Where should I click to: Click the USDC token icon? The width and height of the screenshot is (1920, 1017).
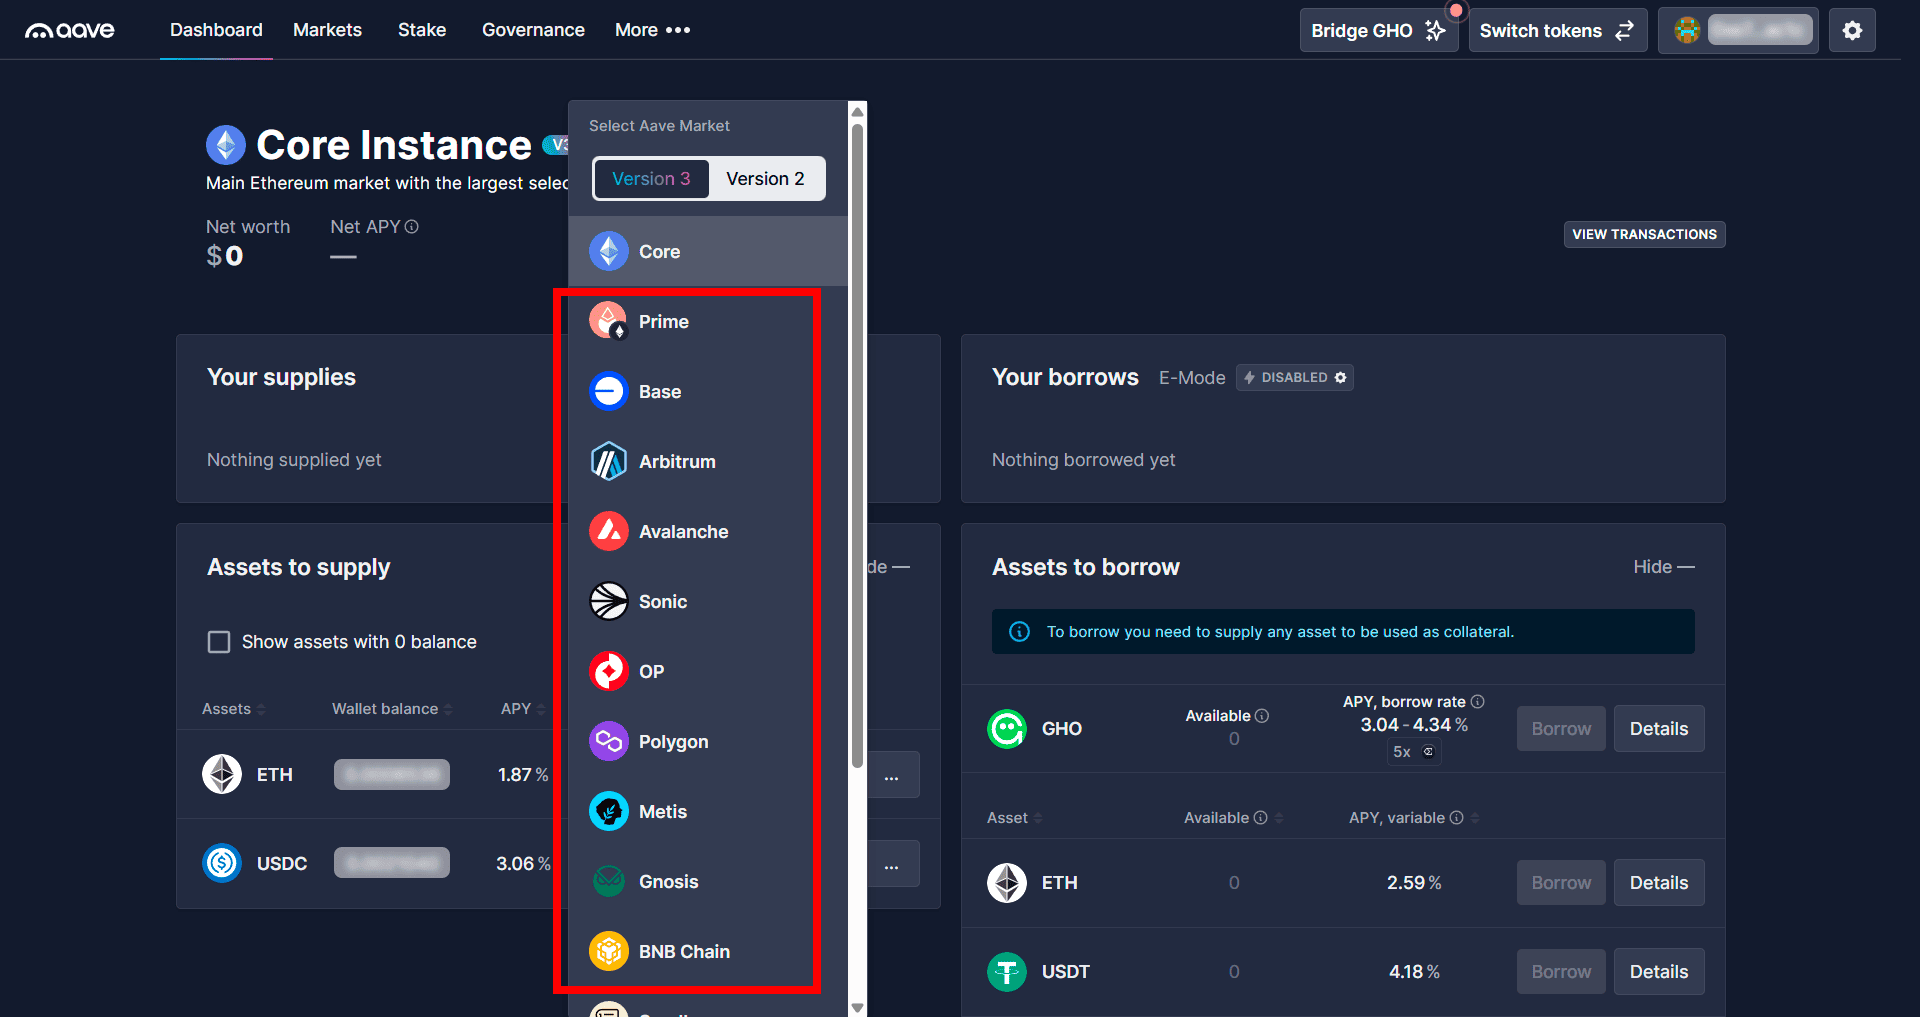[x=222, y=863]
